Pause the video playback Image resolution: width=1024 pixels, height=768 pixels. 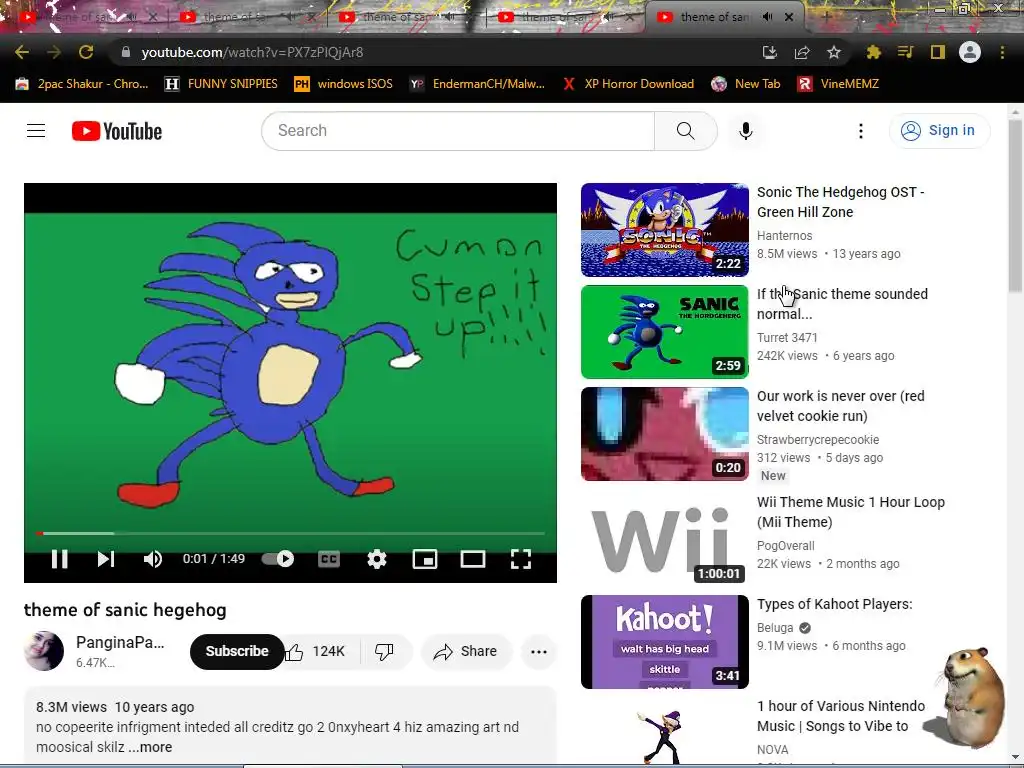pos(59,559)
